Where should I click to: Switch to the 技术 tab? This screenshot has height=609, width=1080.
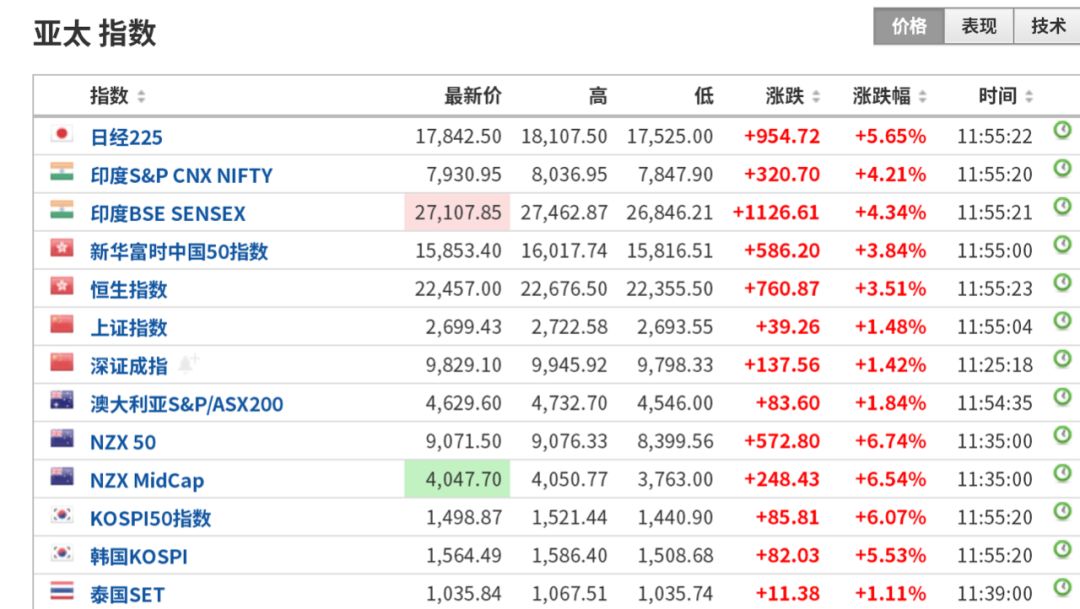1048,27
